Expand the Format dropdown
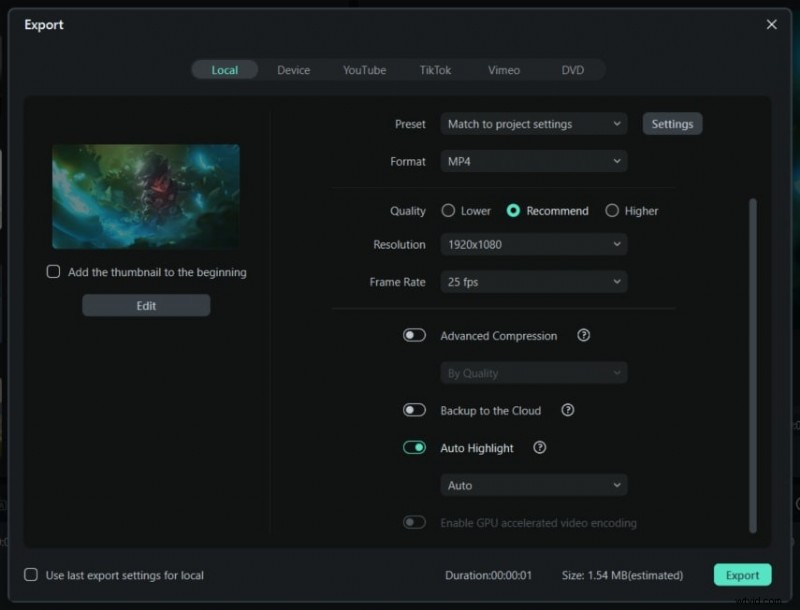The height and width of the screenshot is (610, 800). pyautogui.click(x=533, y=161)
